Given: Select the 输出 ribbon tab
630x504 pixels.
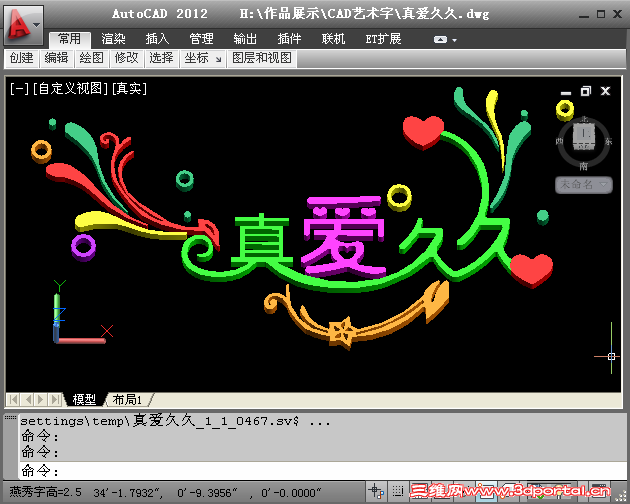Looking at the screenshot, I should 245,39.
